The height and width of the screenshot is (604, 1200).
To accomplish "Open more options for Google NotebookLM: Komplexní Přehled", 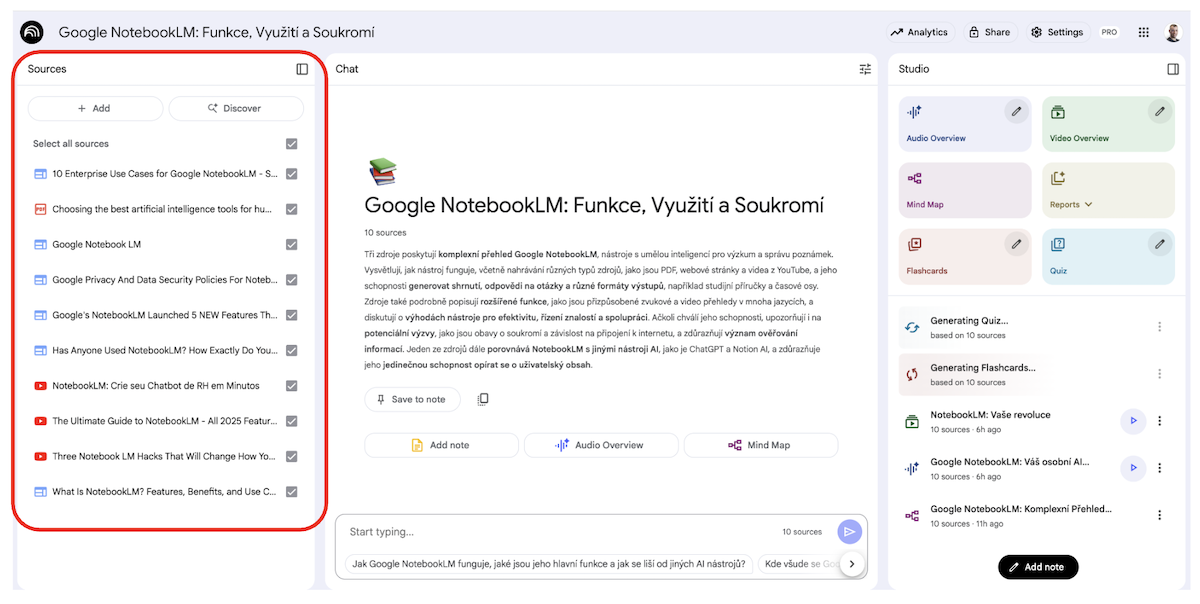I will click(x=1160, y=515).
